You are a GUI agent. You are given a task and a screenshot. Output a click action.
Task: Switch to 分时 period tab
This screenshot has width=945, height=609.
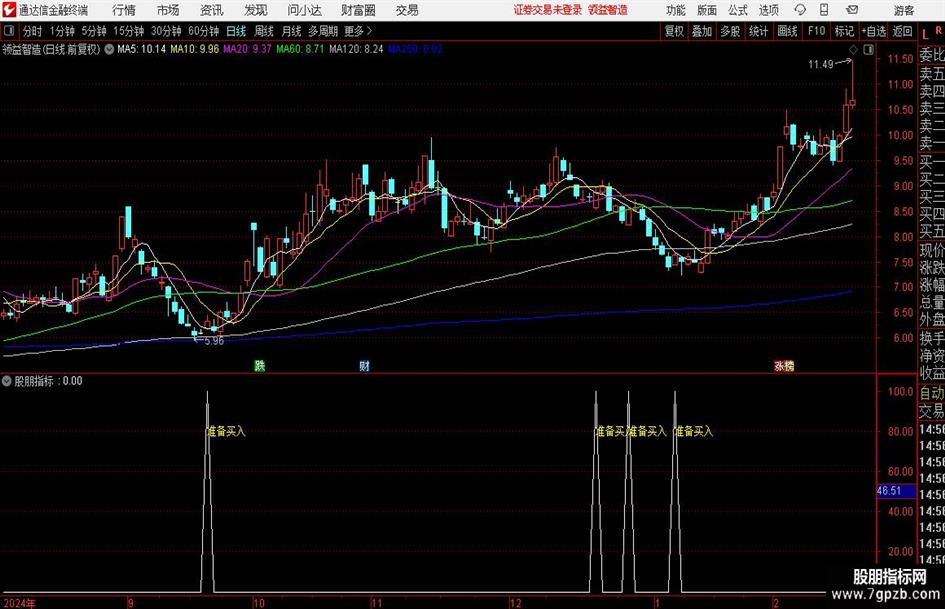pos(32,31)
